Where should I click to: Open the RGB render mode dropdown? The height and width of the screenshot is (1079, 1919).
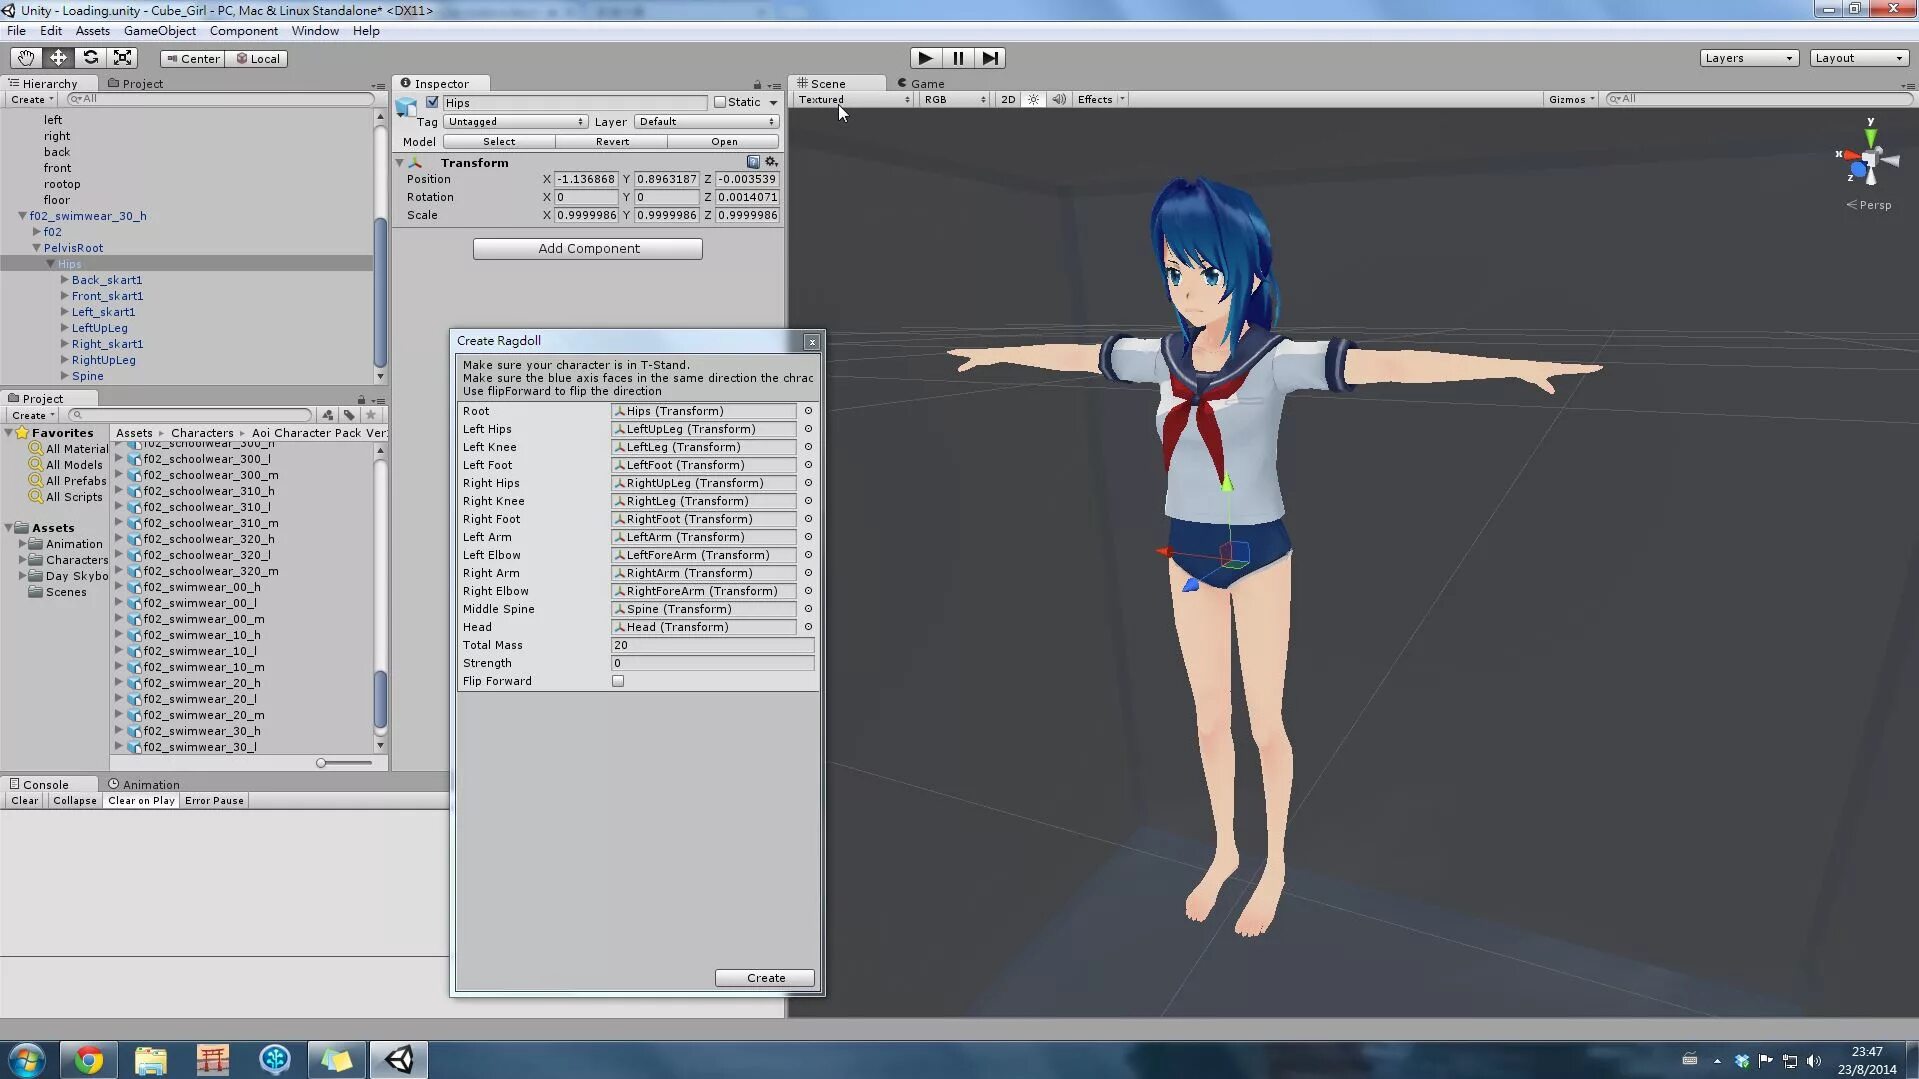(954, 99)
